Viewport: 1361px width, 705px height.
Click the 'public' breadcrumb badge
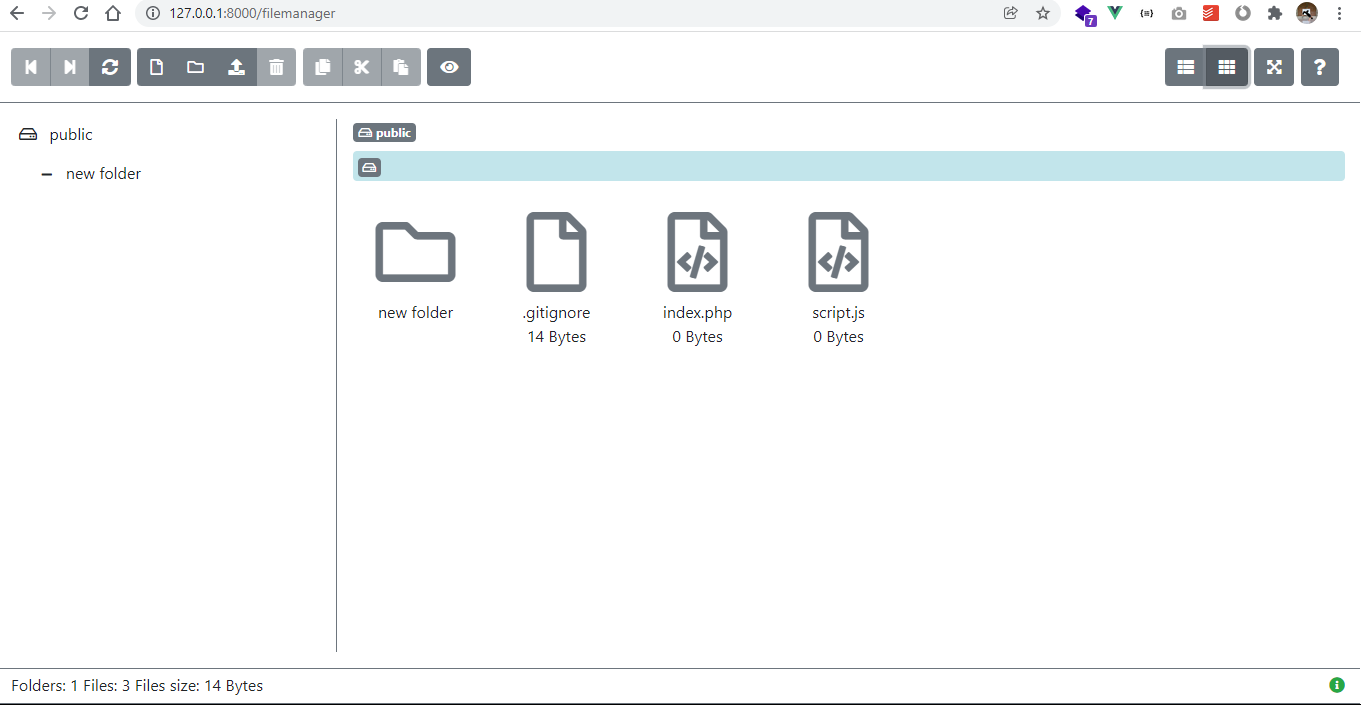[x=384, y=132]
